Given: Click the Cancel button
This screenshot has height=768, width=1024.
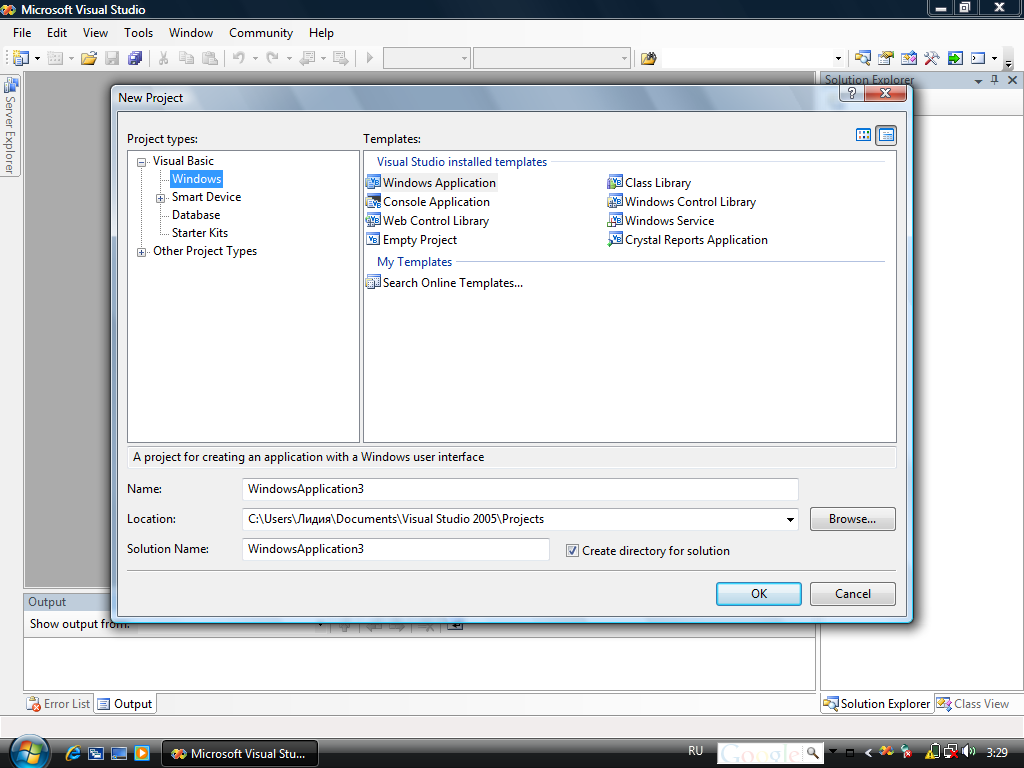Looking at the screenshot, I should (853, 594).
